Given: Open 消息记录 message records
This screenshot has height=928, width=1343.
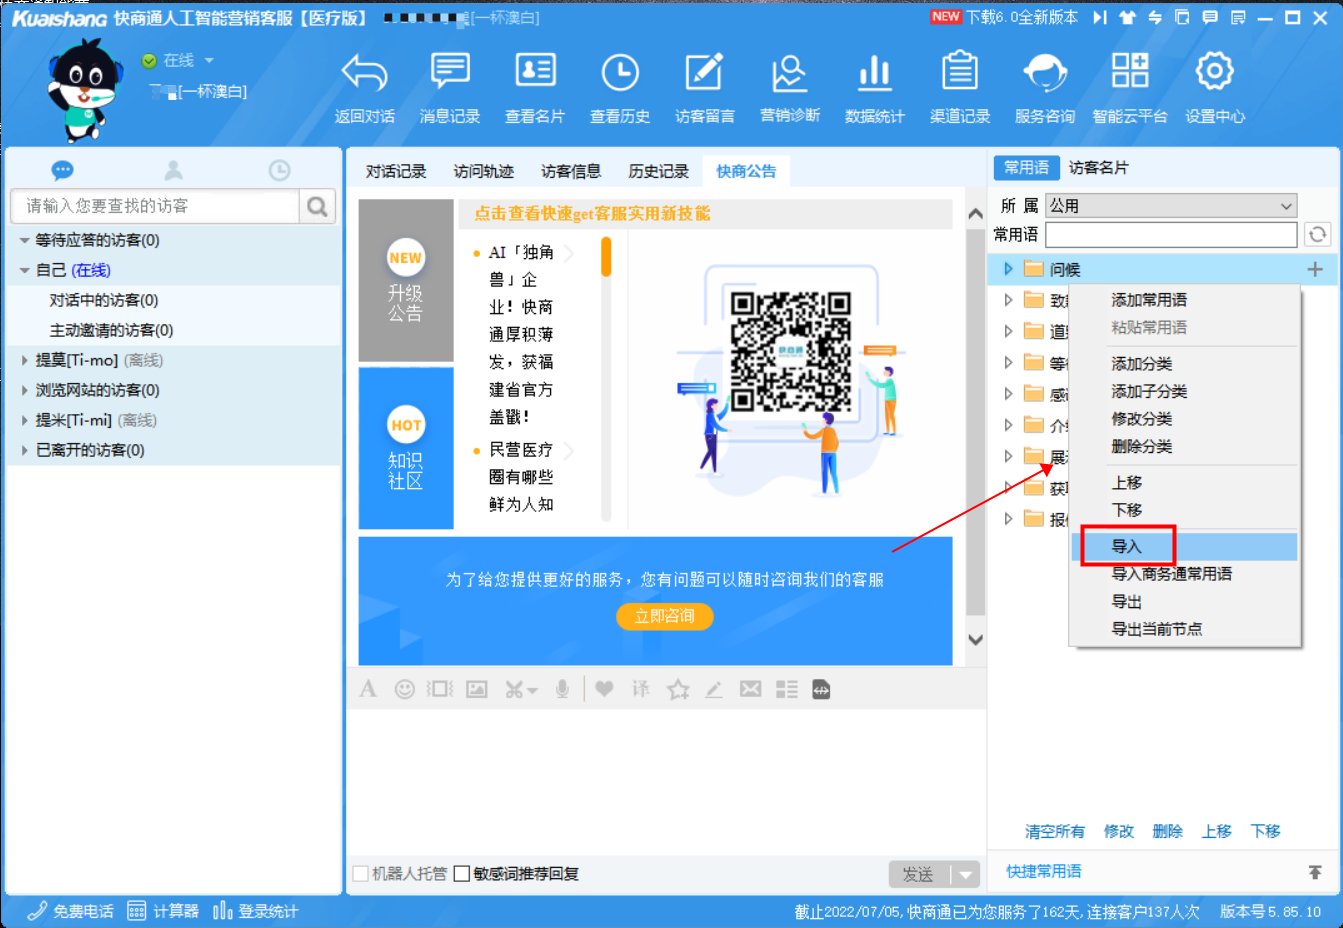Looking at the screenshot, I should [450, 89].
